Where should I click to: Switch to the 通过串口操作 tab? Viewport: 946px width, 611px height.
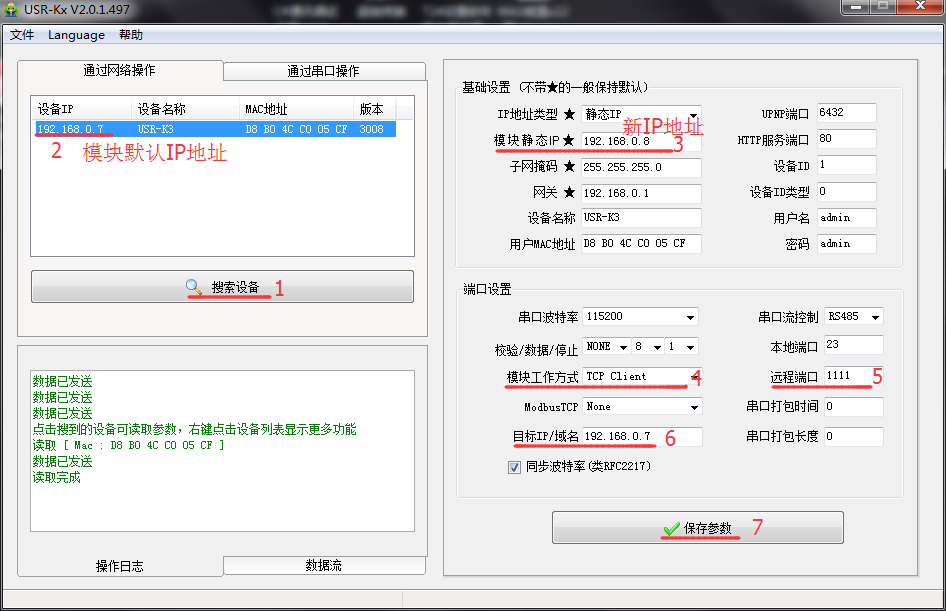coord(323,71)
